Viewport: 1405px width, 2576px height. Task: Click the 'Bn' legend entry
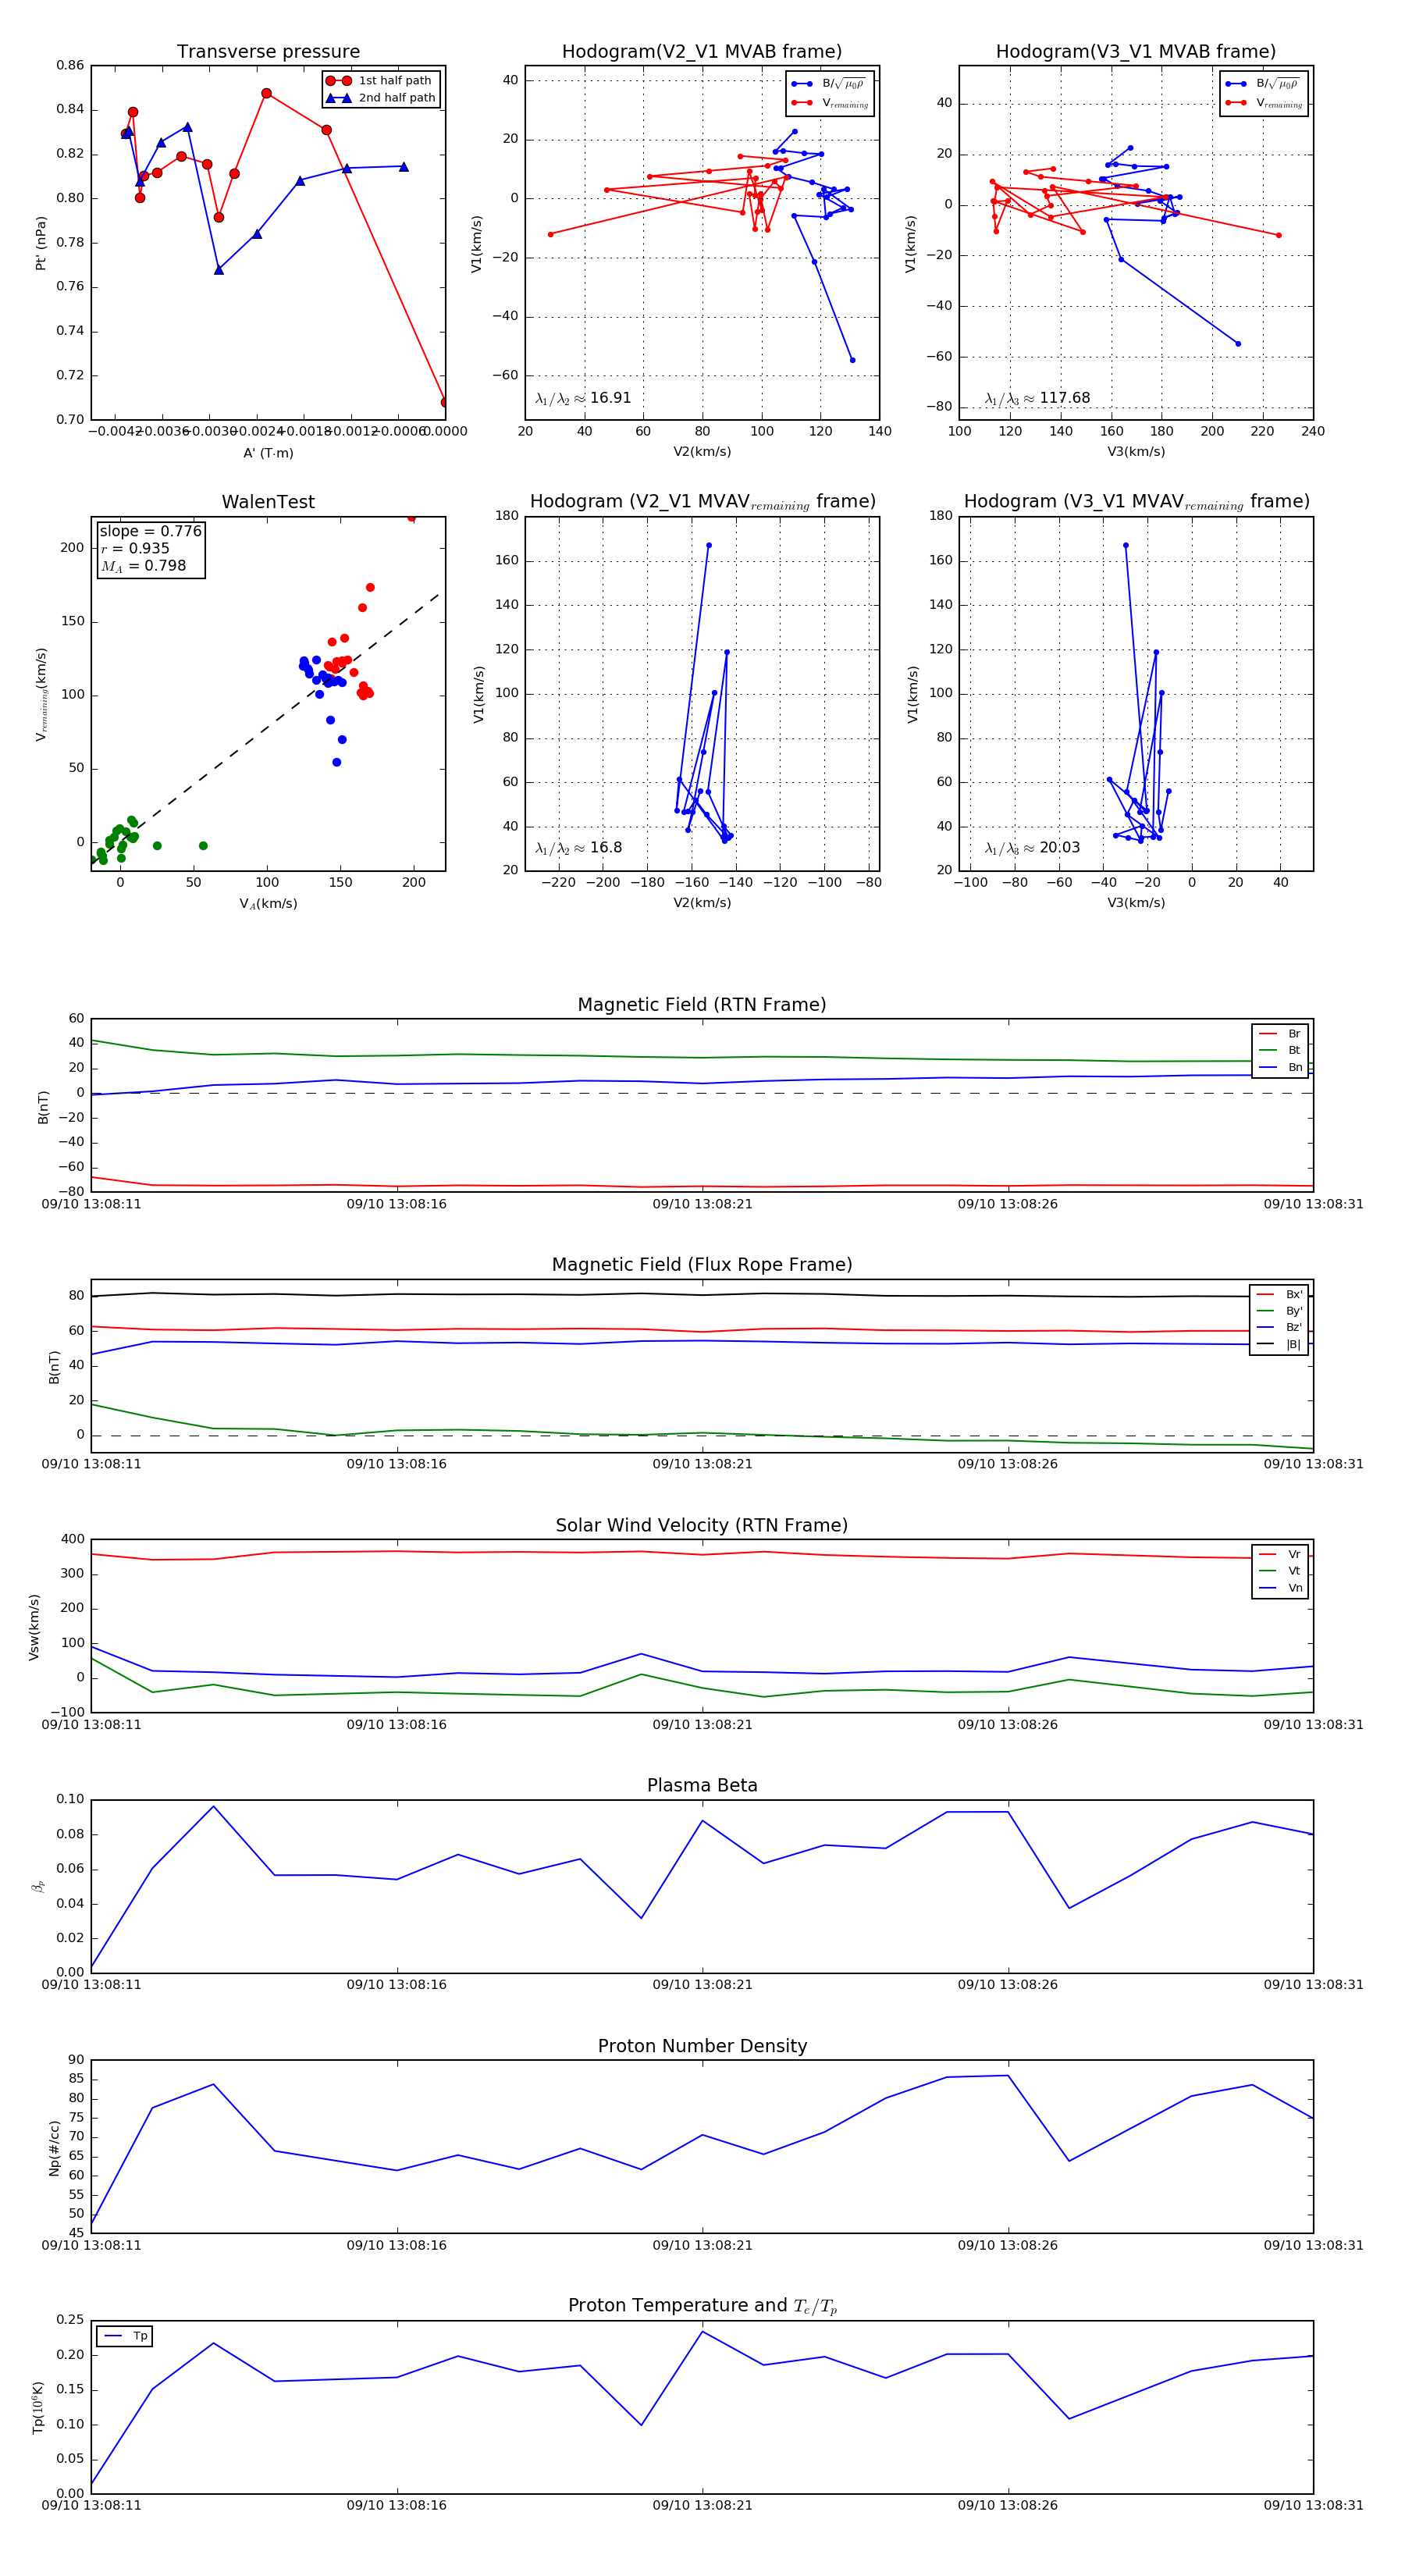coord(1280,1067)
